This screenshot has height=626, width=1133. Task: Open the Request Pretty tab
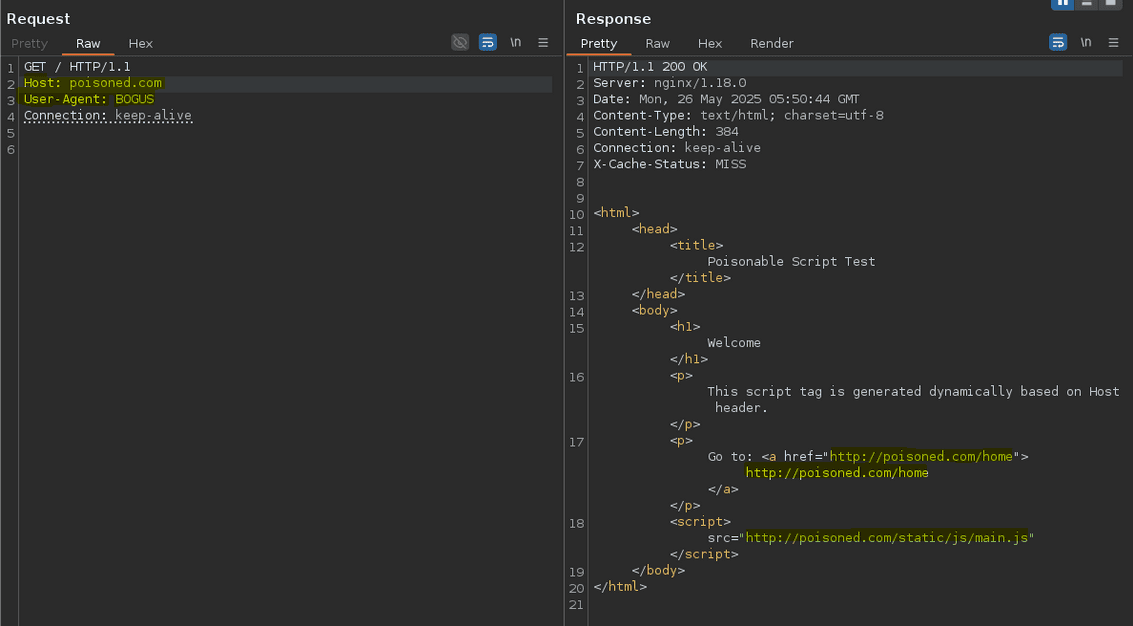(29, 43)
